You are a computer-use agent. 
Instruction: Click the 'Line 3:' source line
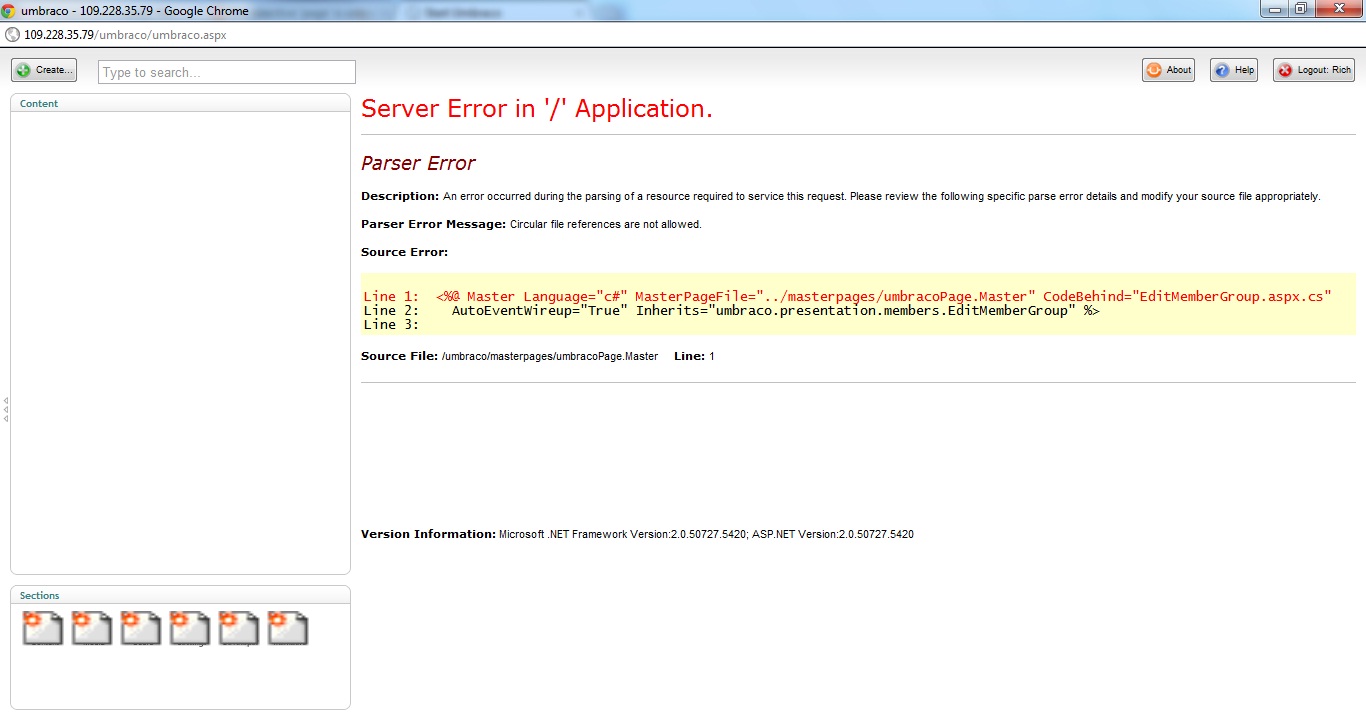pyautogui.click(x=391, y=324)
